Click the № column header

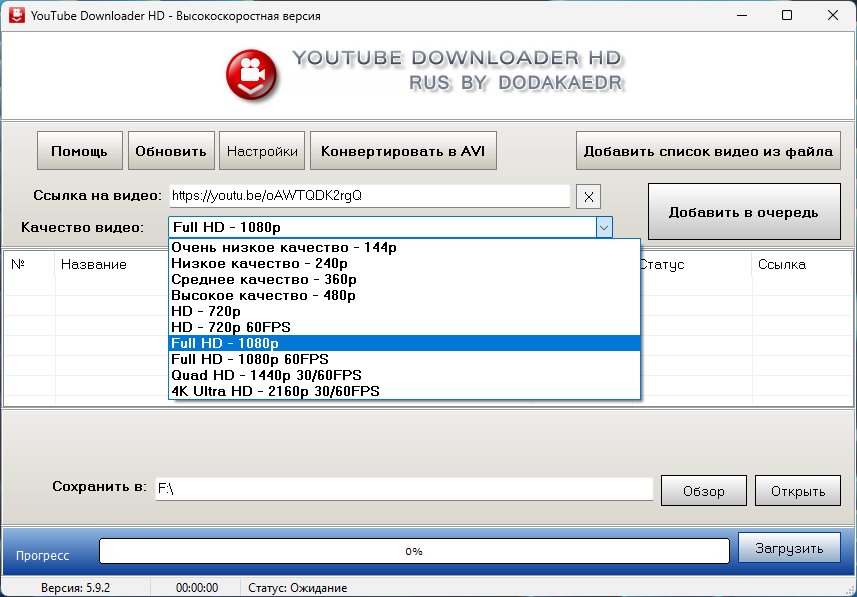(x=29, y=265)
